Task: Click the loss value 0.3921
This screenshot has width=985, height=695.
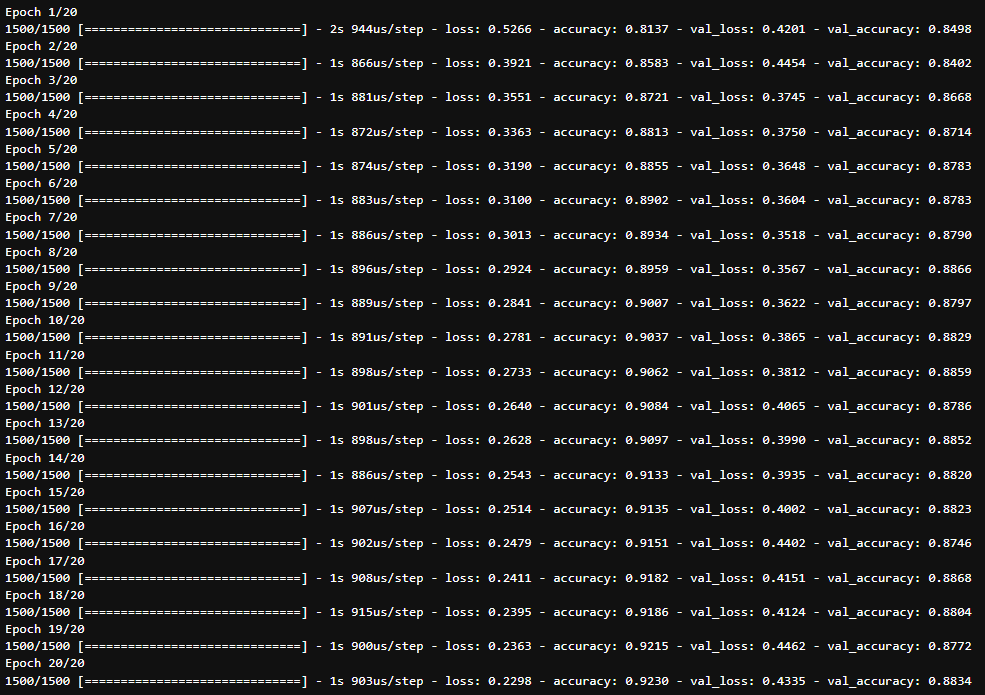Action: (509, 63)
